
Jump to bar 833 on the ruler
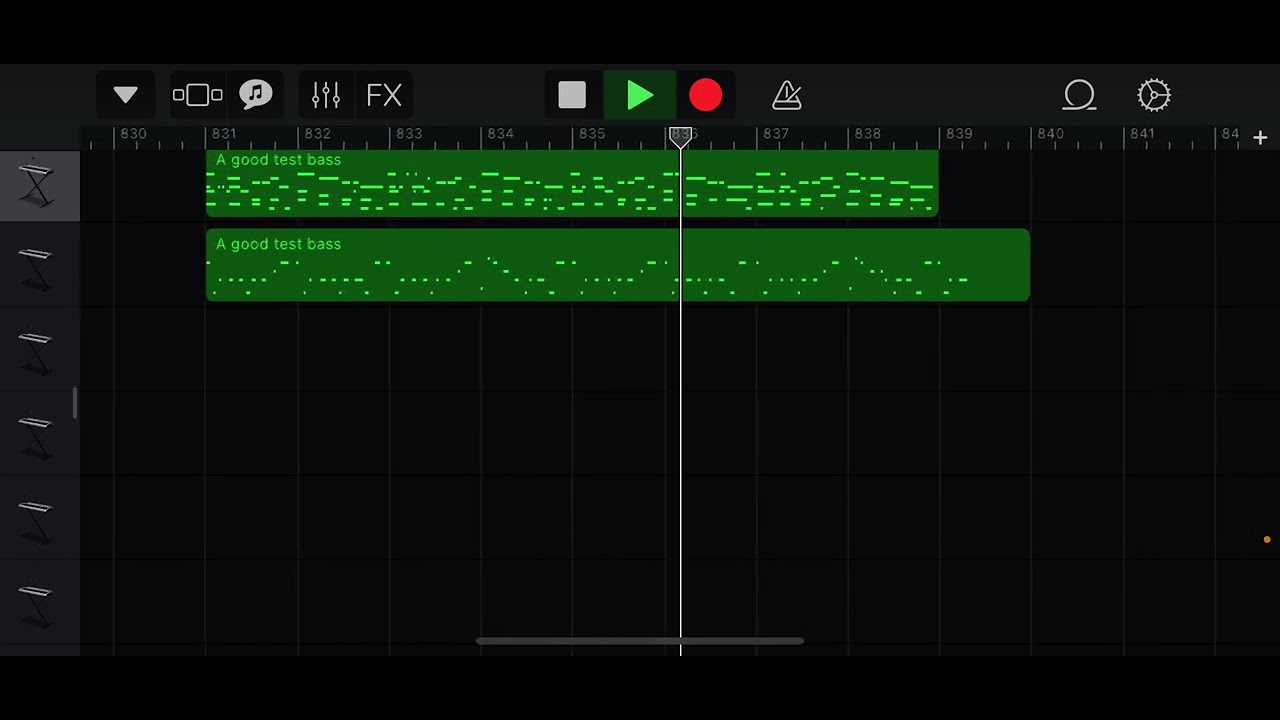408,134
